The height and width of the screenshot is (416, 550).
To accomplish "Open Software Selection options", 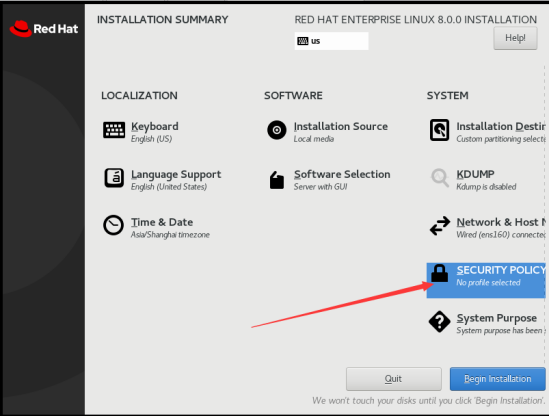I will pyautogui.click(x=342, y=174).
